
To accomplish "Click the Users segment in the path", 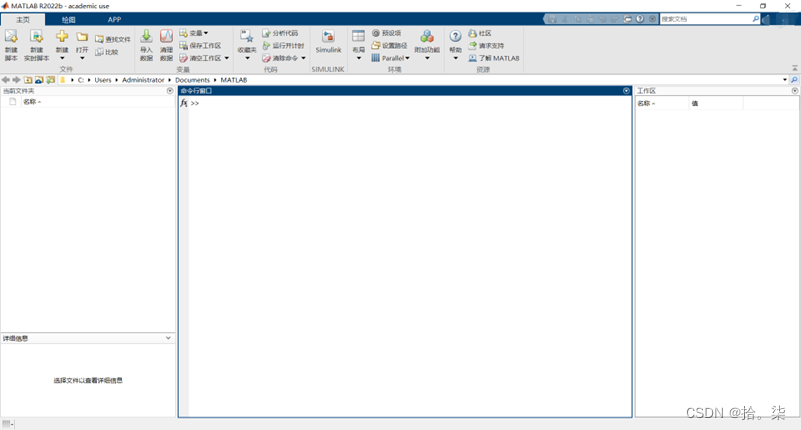I will 103,80.
